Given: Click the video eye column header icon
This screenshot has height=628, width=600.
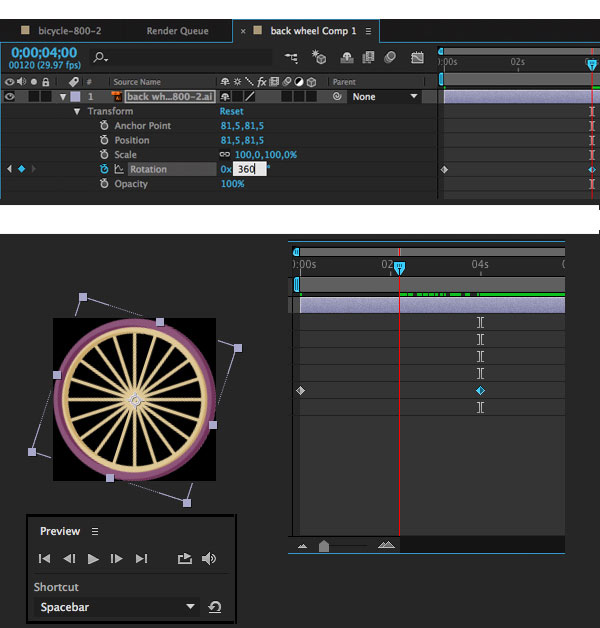Looking at the screenshot, I should (9, 82).
